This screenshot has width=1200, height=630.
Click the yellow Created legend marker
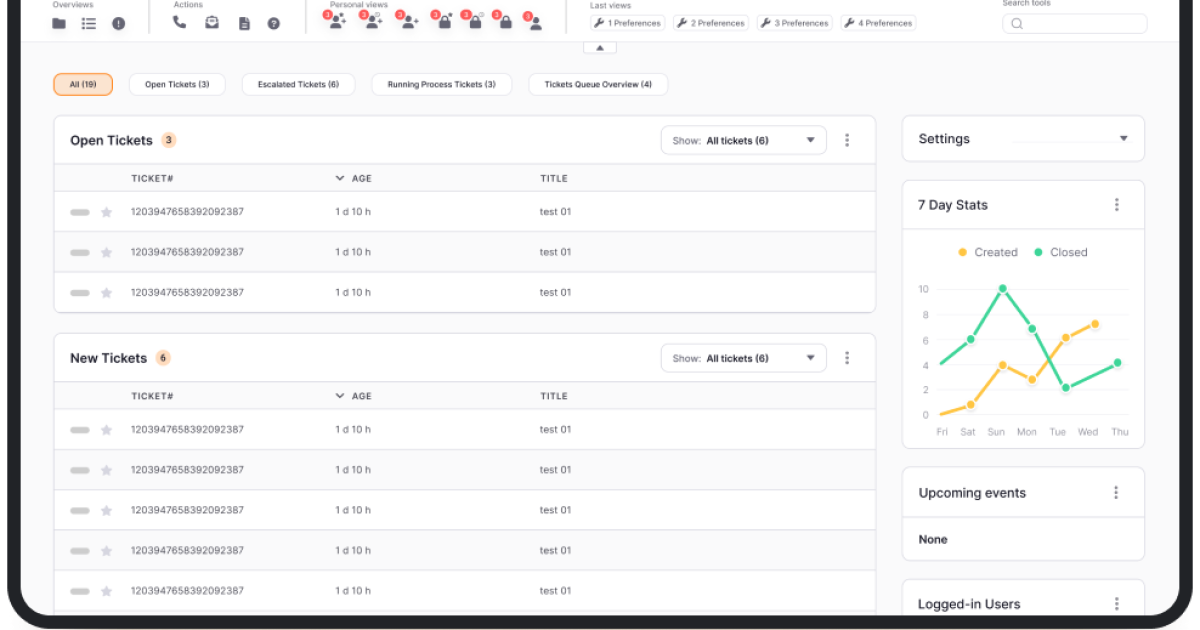click(x=963, y=253)
